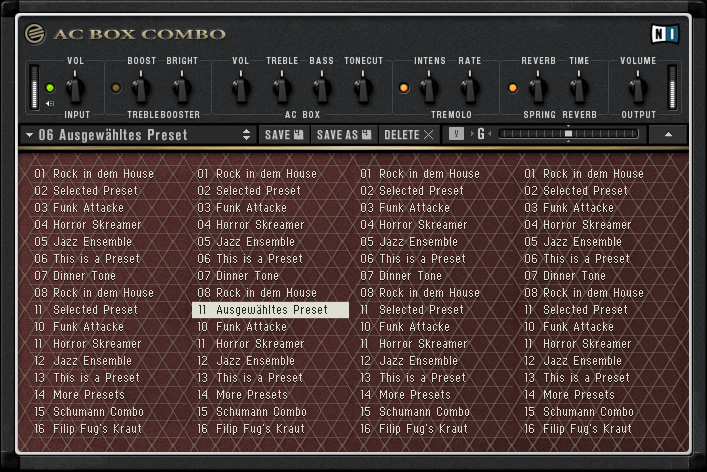
Task: Disable the TREMOLO orange LED switch
Action: (404, 88)
